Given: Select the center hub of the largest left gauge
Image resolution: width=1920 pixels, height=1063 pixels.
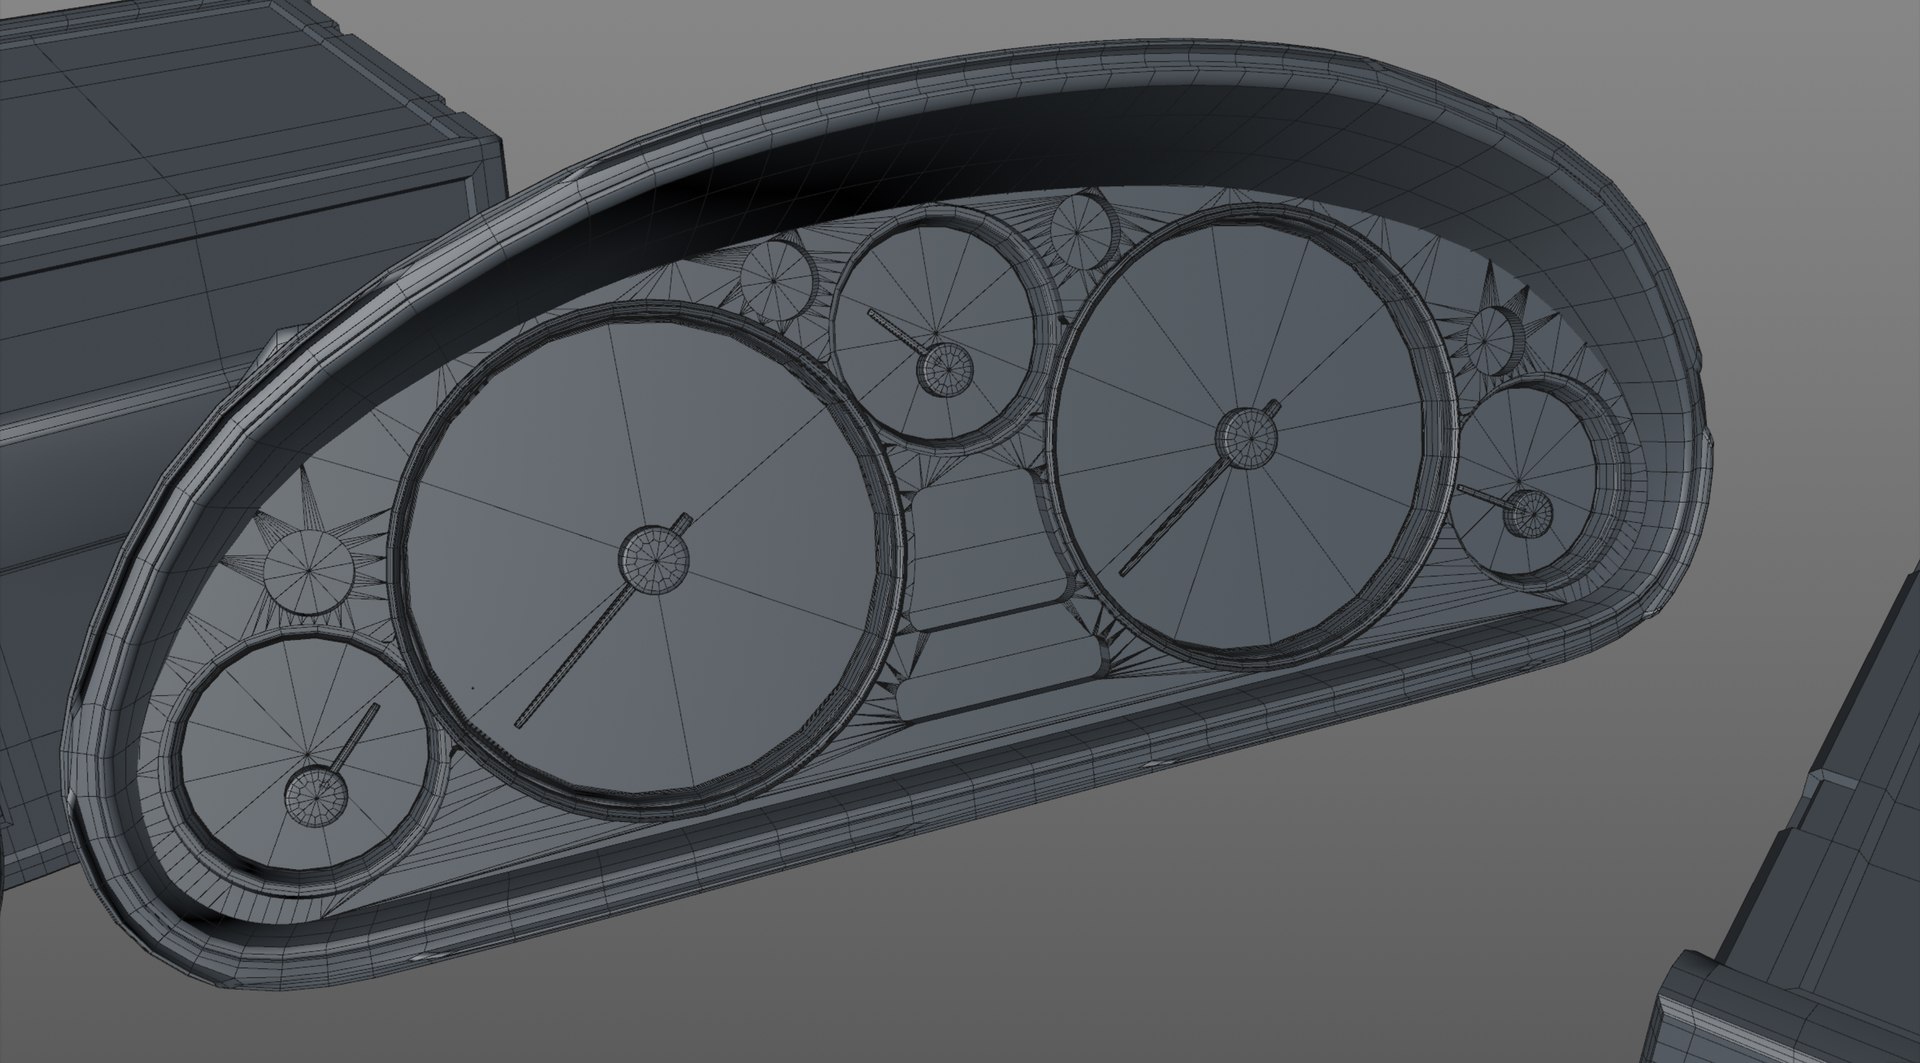Looking at the screenshot, I should pos(654,558).
